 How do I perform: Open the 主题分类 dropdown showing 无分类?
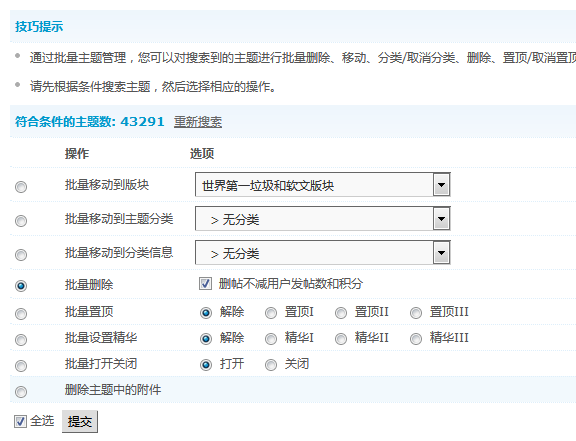tap(323, 219)
